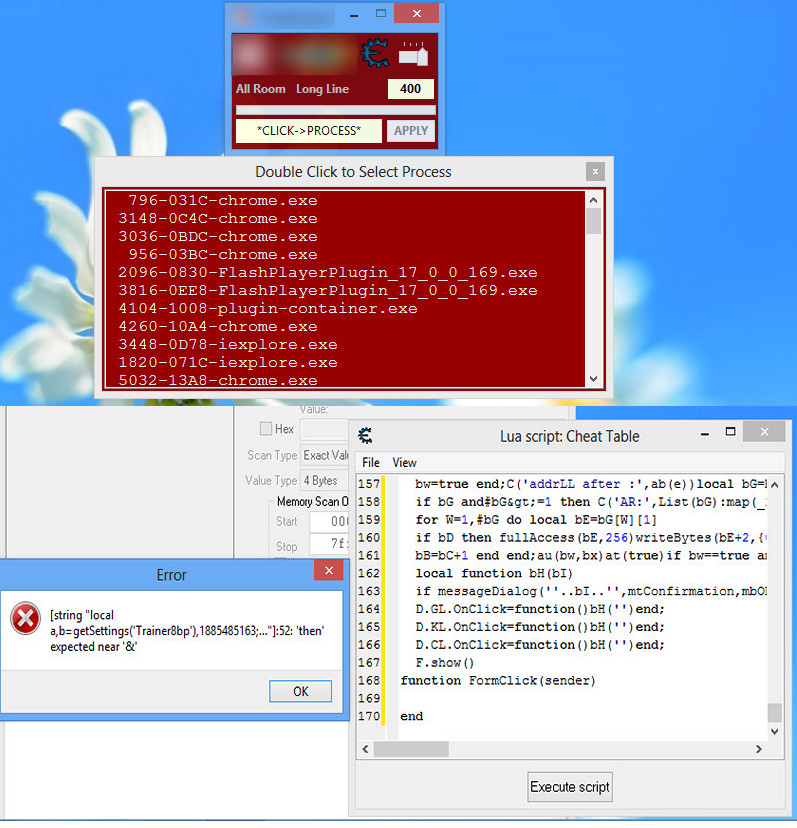
Task: Open the Value Type 4 Bytes dropdown
Action: (x=323, y=481)
